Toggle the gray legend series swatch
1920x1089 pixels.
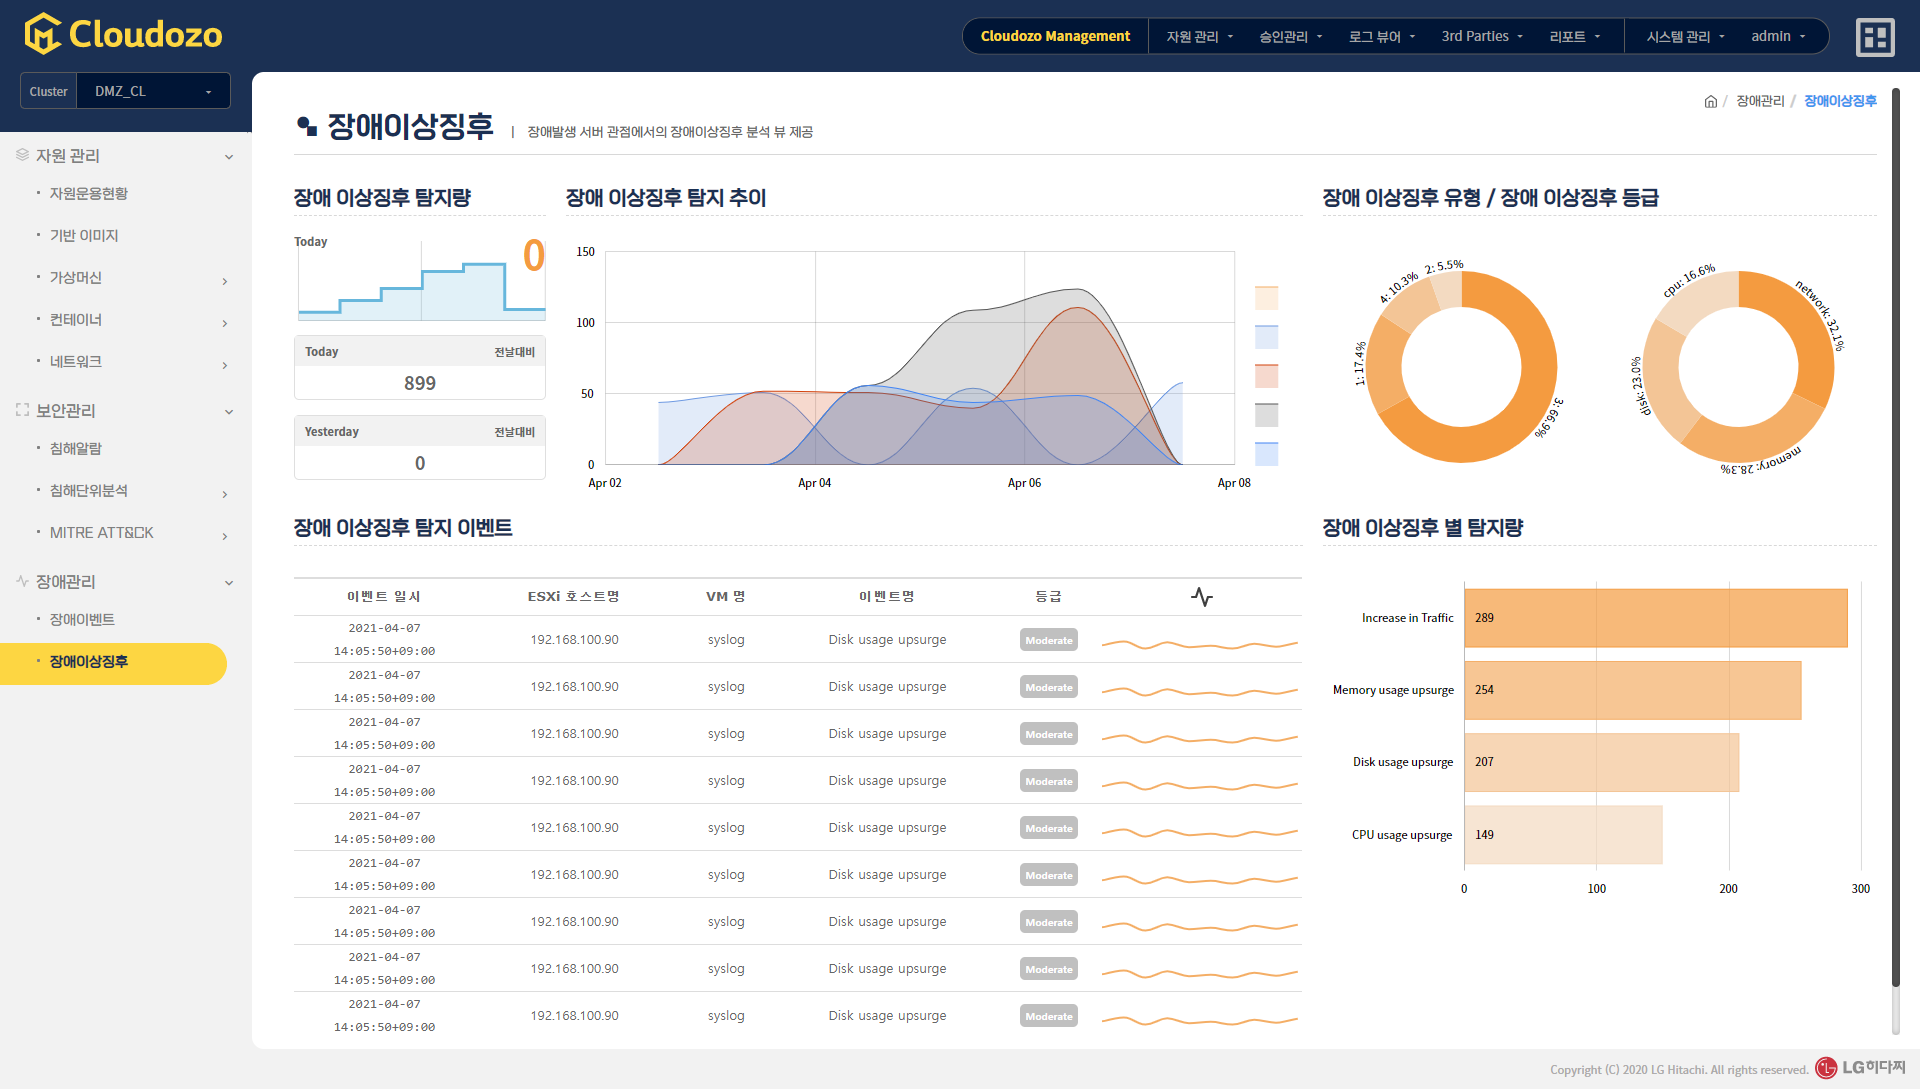[x=1266, y=415]
